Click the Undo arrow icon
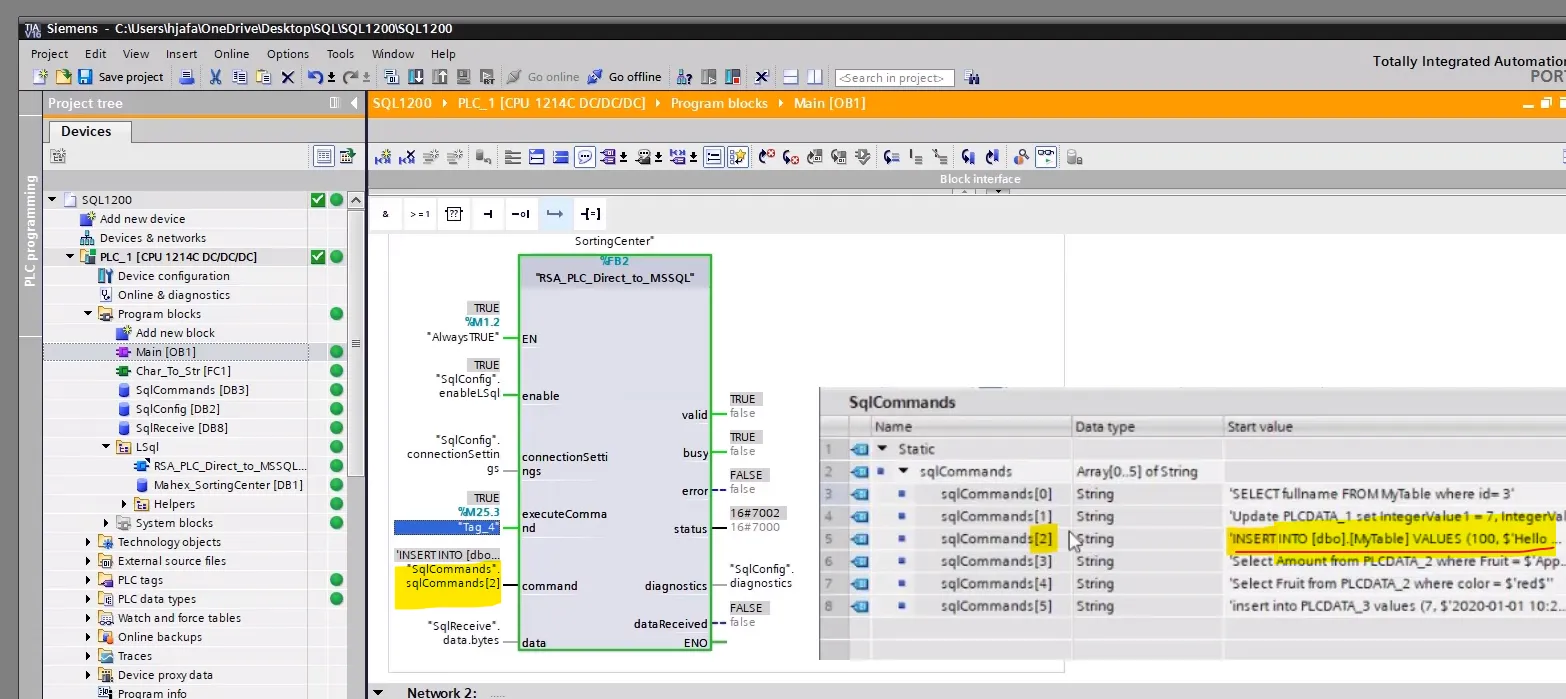 click(315, 77)
